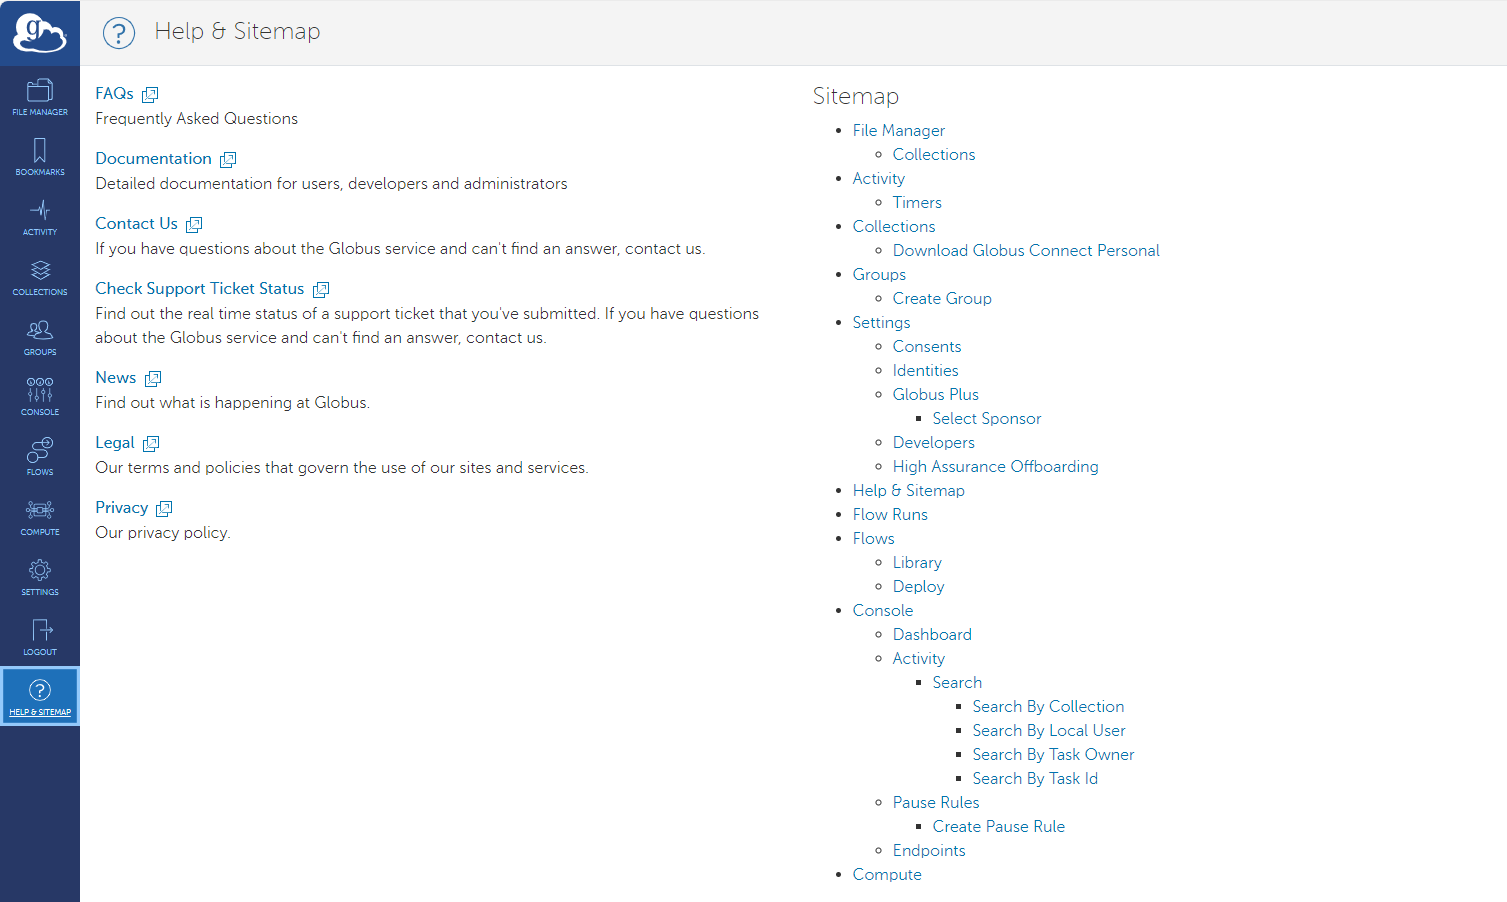Open Check Support Ticket Status link
The width and height of the screenshot is (1507, 902).
[199, 288]
